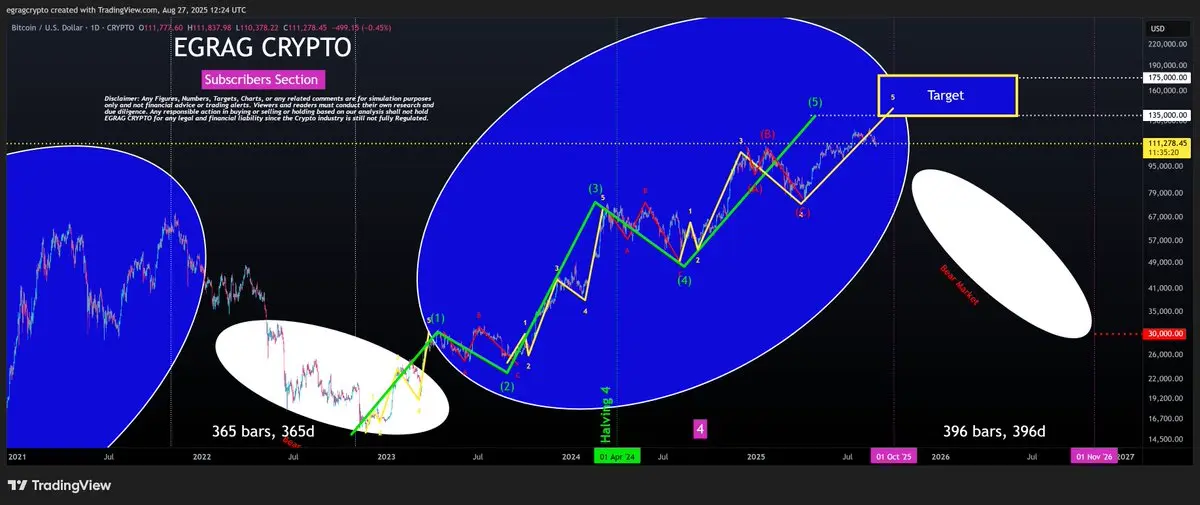This screenshot has height=505, width=1200.
Task: Click the green wave label '(2)'
Action: 507,386
